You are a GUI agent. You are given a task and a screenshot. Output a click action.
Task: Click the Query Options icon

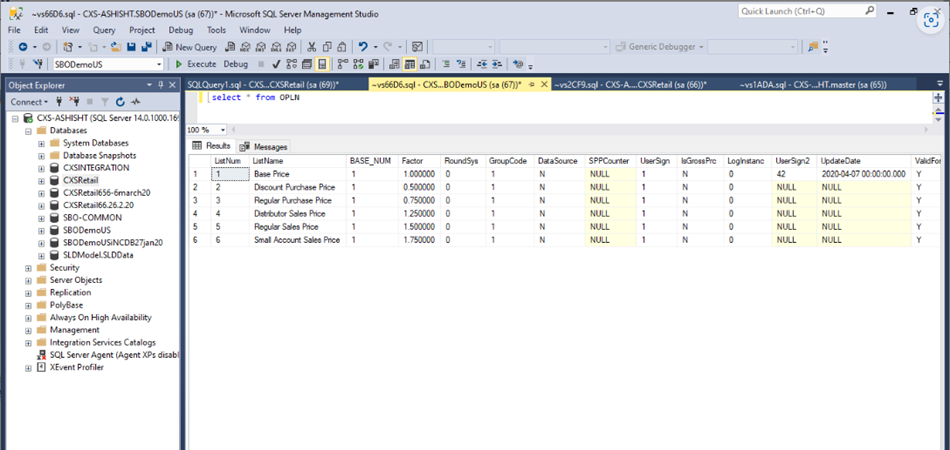click(307, 64)
